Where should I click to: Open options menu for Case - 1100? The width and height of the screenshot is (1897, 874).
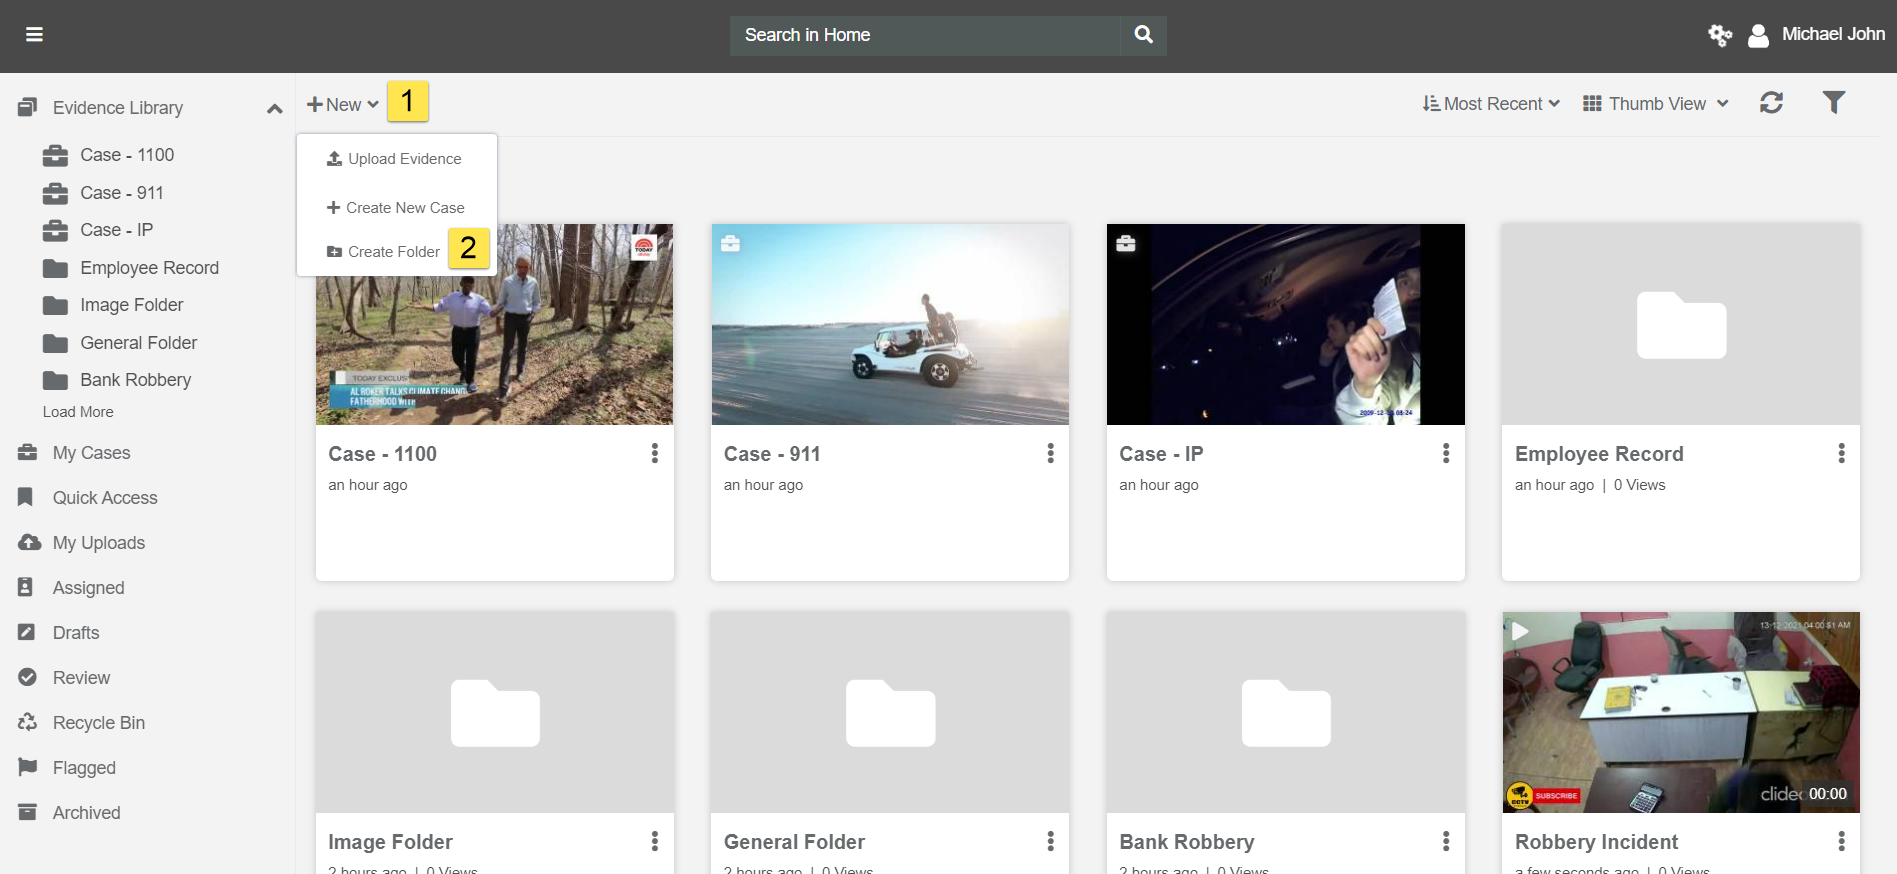pyautogui.click(x=655, y=454)
